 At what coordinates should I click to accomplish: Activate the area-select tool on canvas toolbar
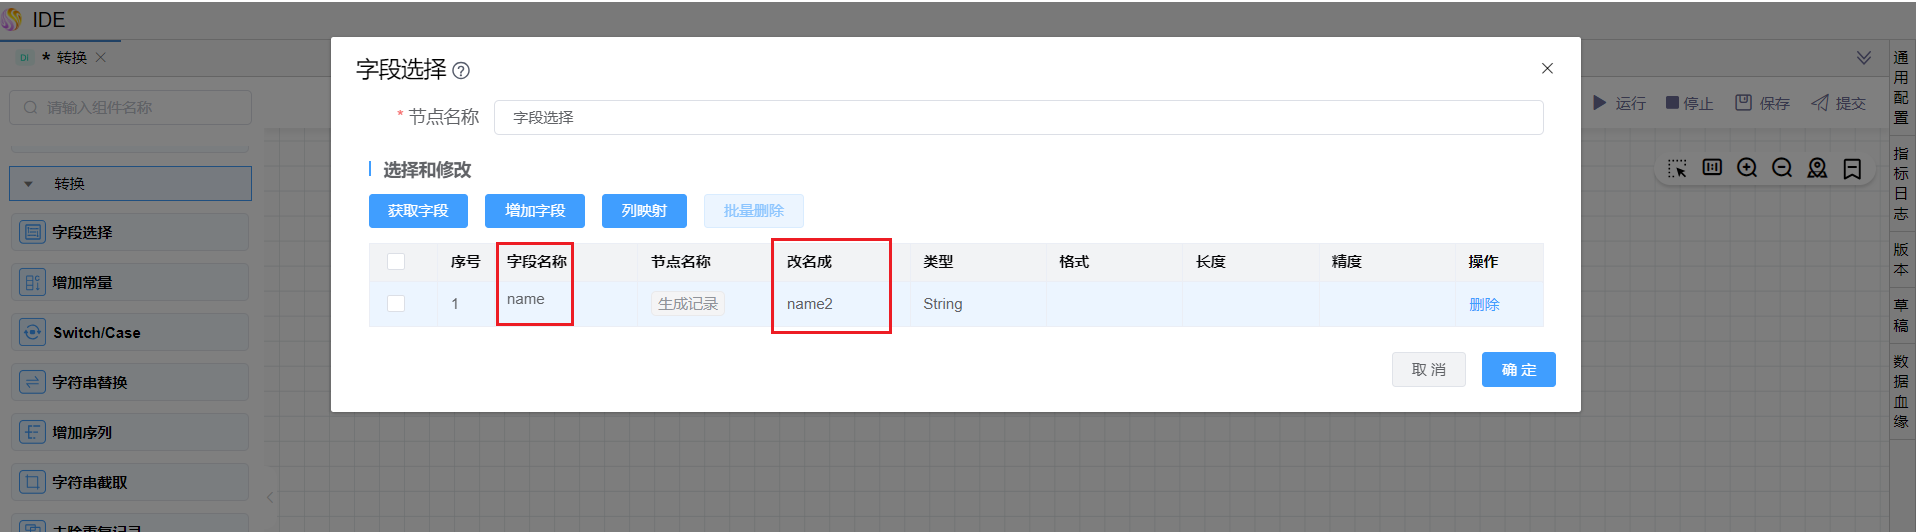[1677, 168]
